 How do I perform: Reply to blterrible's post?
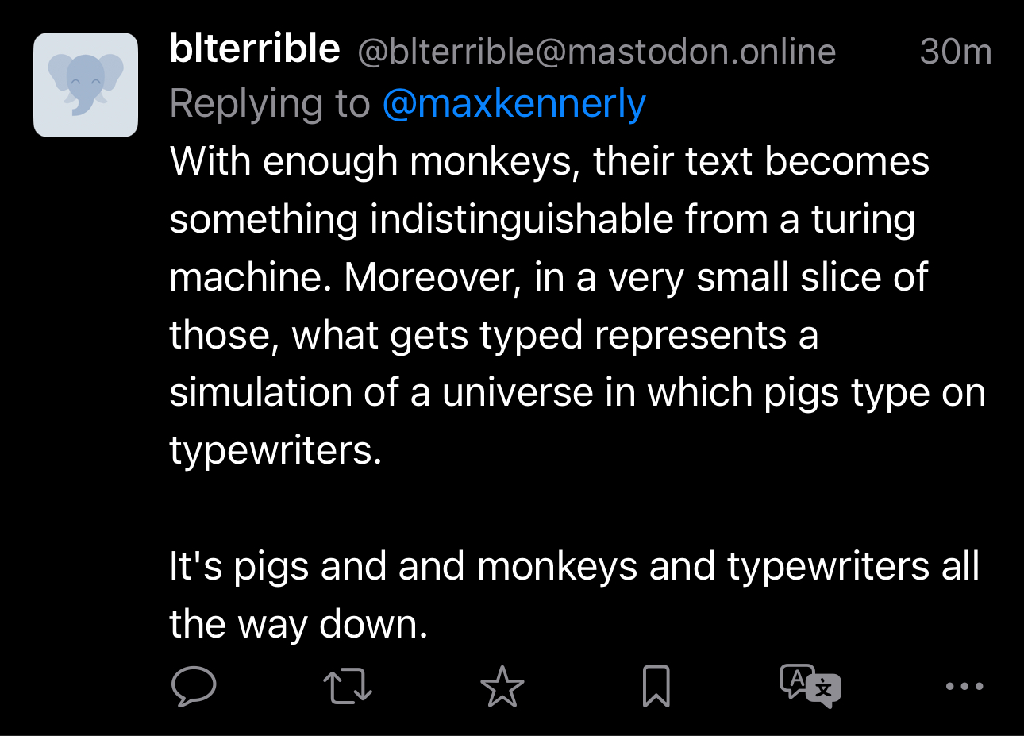[x=194, y=686]
